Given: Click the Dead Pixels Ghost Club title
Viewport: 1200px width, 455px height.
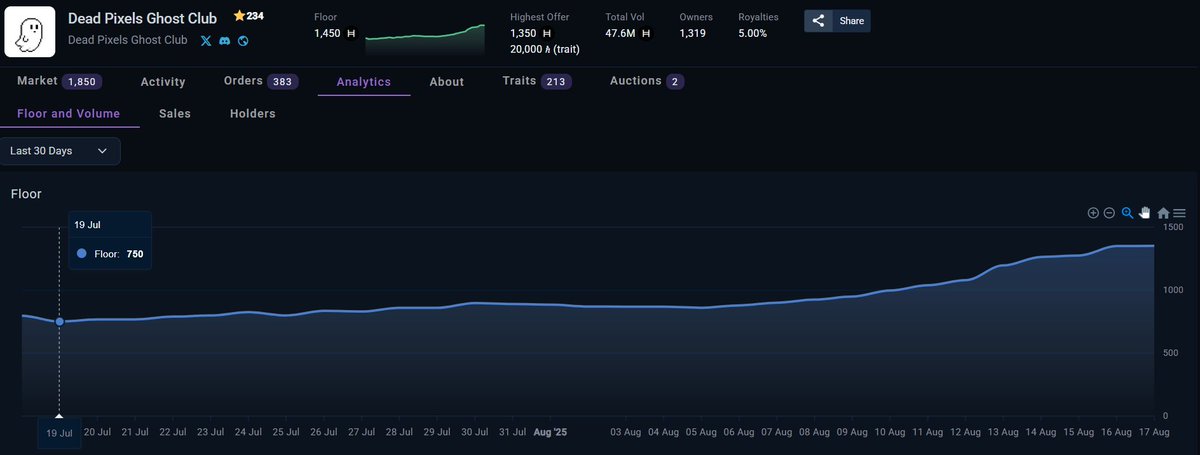Looking at the screenshot, I should coord(142,18).
